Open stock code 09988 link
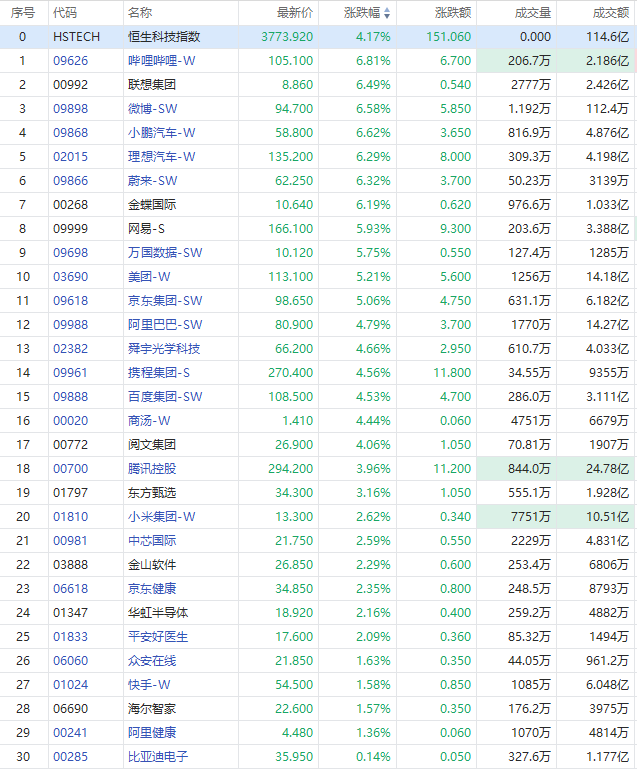637x773 pixels. [71, 324]
